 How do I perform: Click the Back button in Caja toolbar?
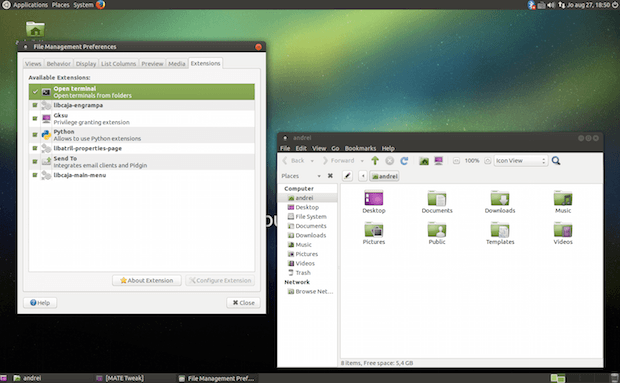(293, 161)
